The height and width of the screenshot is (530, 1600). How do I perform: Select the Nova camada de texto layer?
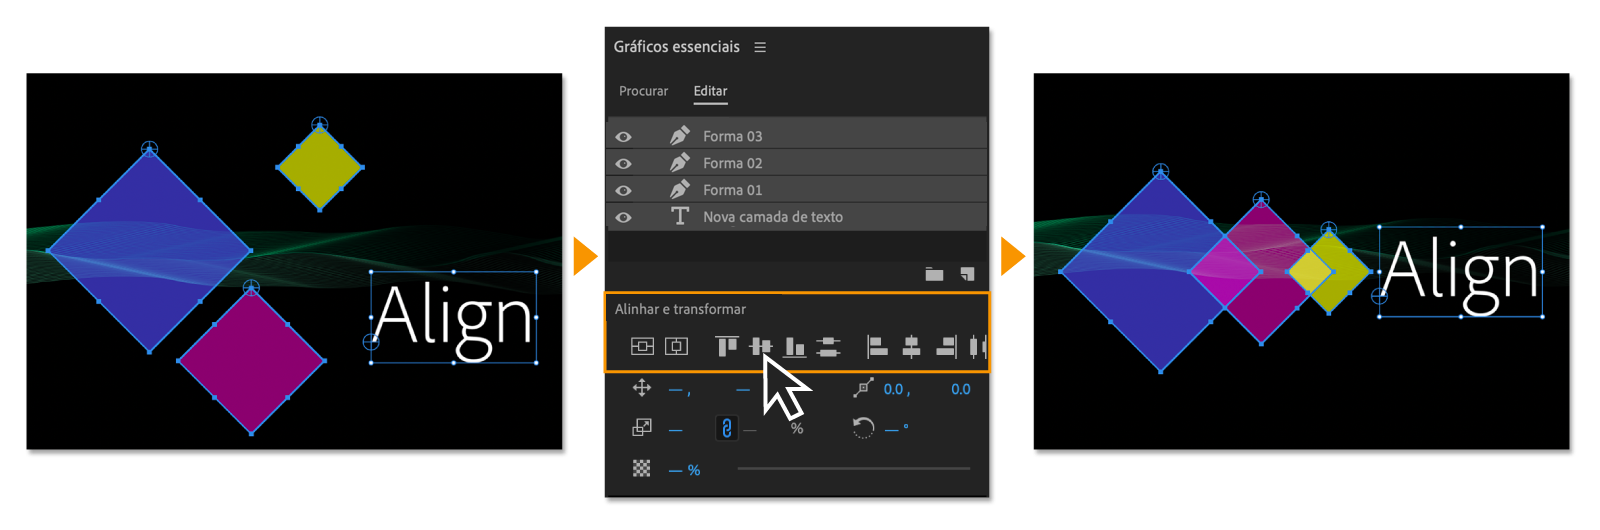coord(772,217)
